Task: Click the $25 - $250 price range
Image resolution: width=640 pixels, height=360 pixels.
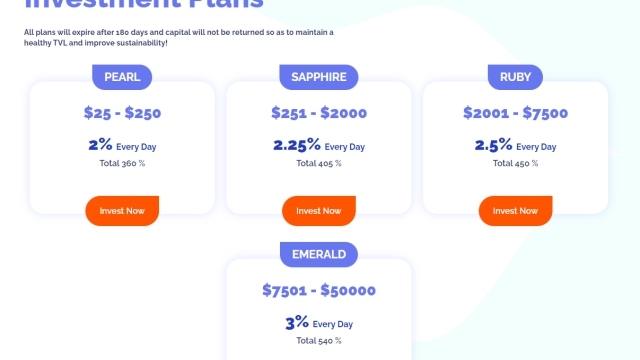Action: coord(122,113)
